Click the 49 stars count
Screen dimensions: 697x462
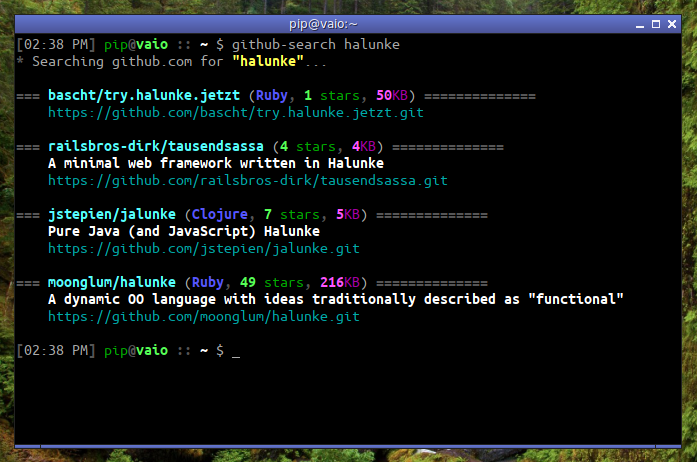(272, 282)
